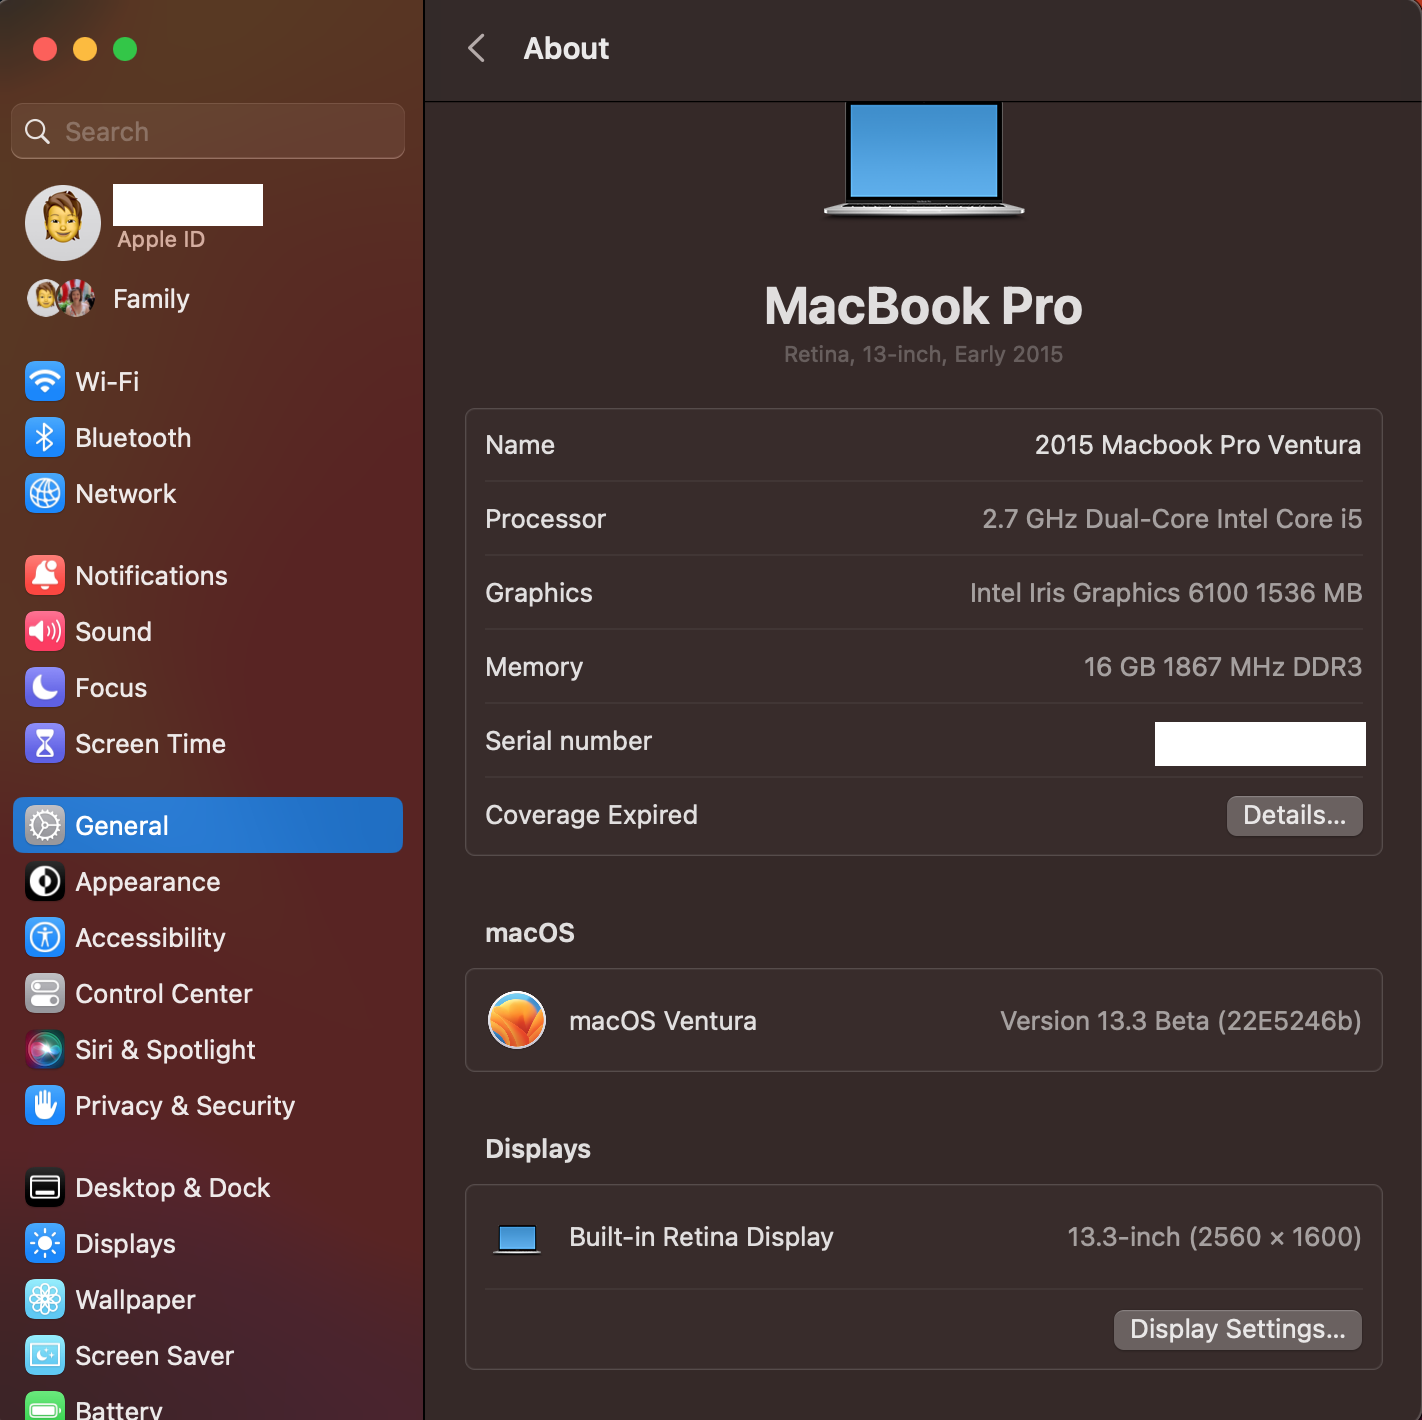Click the Screen Time hourglass icon
Screen dimensions: 1422x1420
(x=45, y=744)
